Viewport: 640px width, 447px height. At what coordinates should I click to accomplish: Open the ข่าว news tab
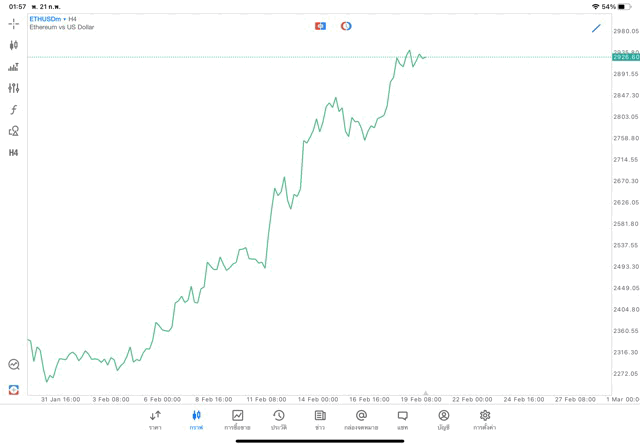pyautogui.click(x=320, y=419)
